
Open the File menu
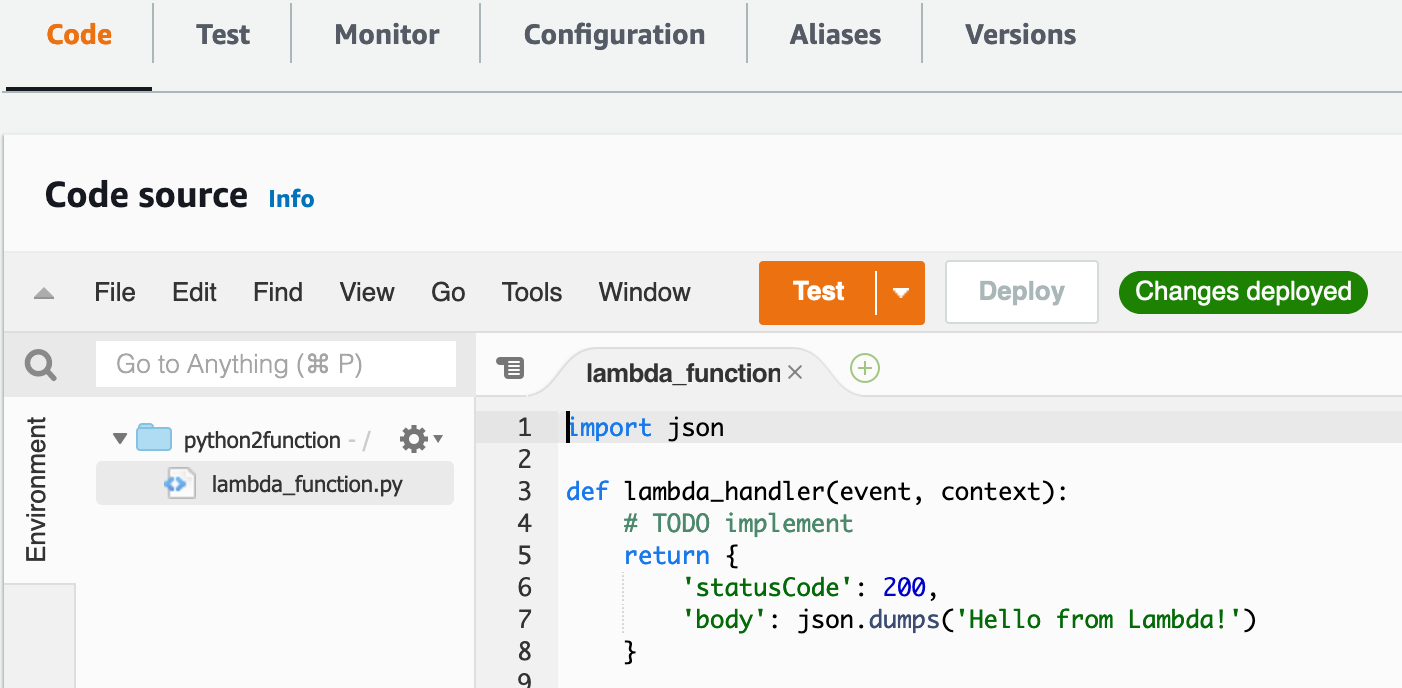[x=115, y=293]
